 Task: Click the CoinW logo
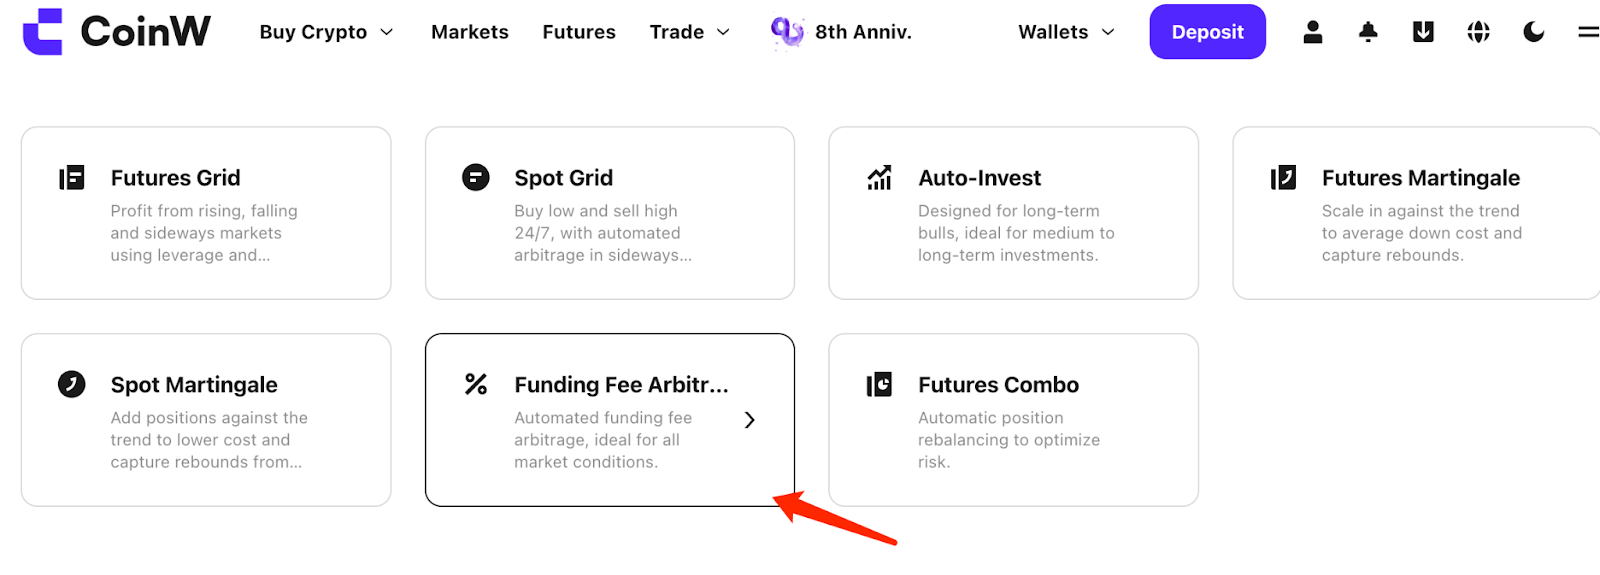(116, 31)
